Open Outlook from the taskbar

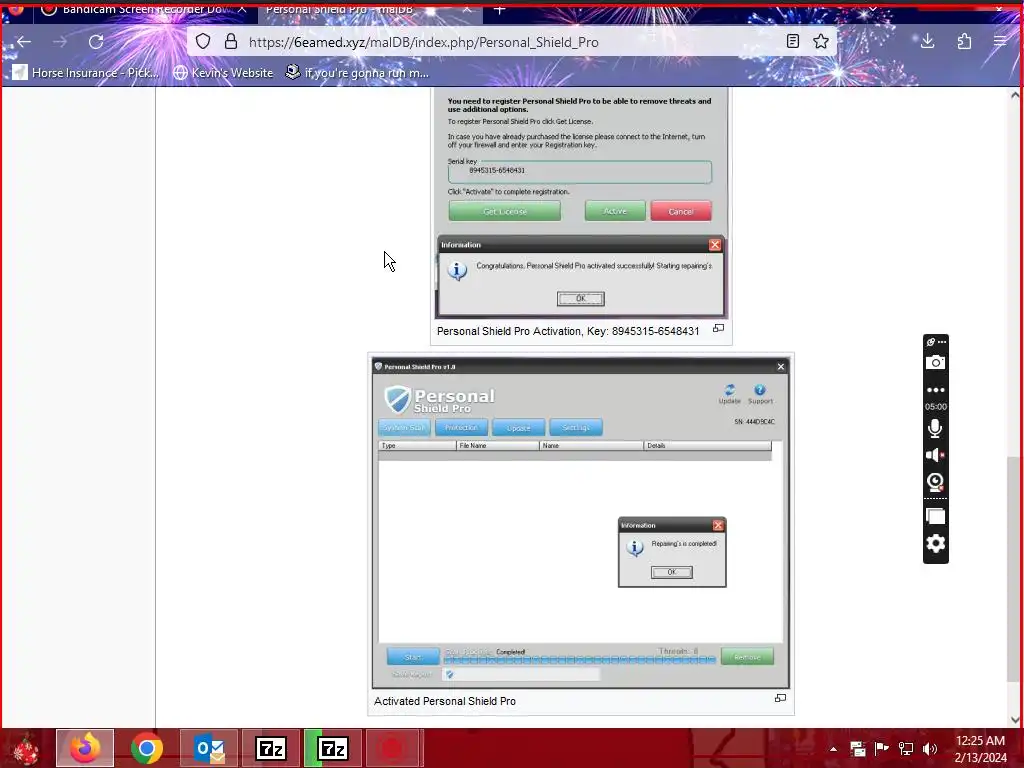[x=209, y=748]
